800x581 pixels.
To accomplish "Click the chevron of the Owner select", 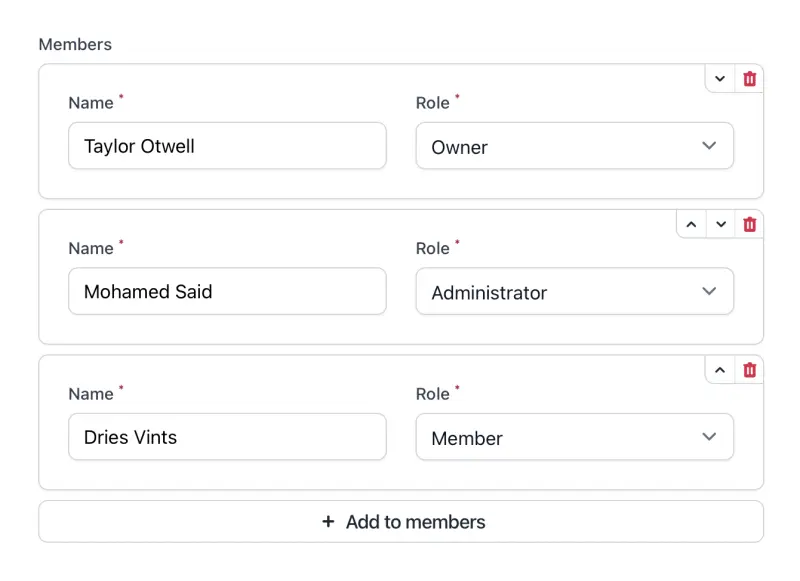I will [x=709, y=146].
